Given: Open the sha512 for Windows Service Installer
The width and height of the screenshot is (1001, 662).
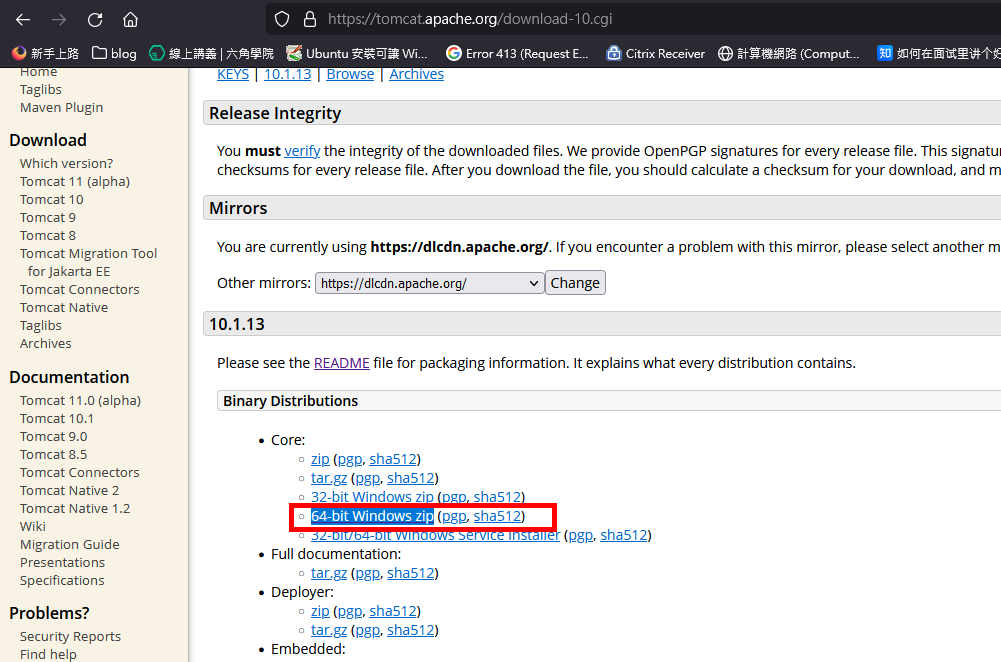Looking at the screenshot, I should [x=624, y=535].
